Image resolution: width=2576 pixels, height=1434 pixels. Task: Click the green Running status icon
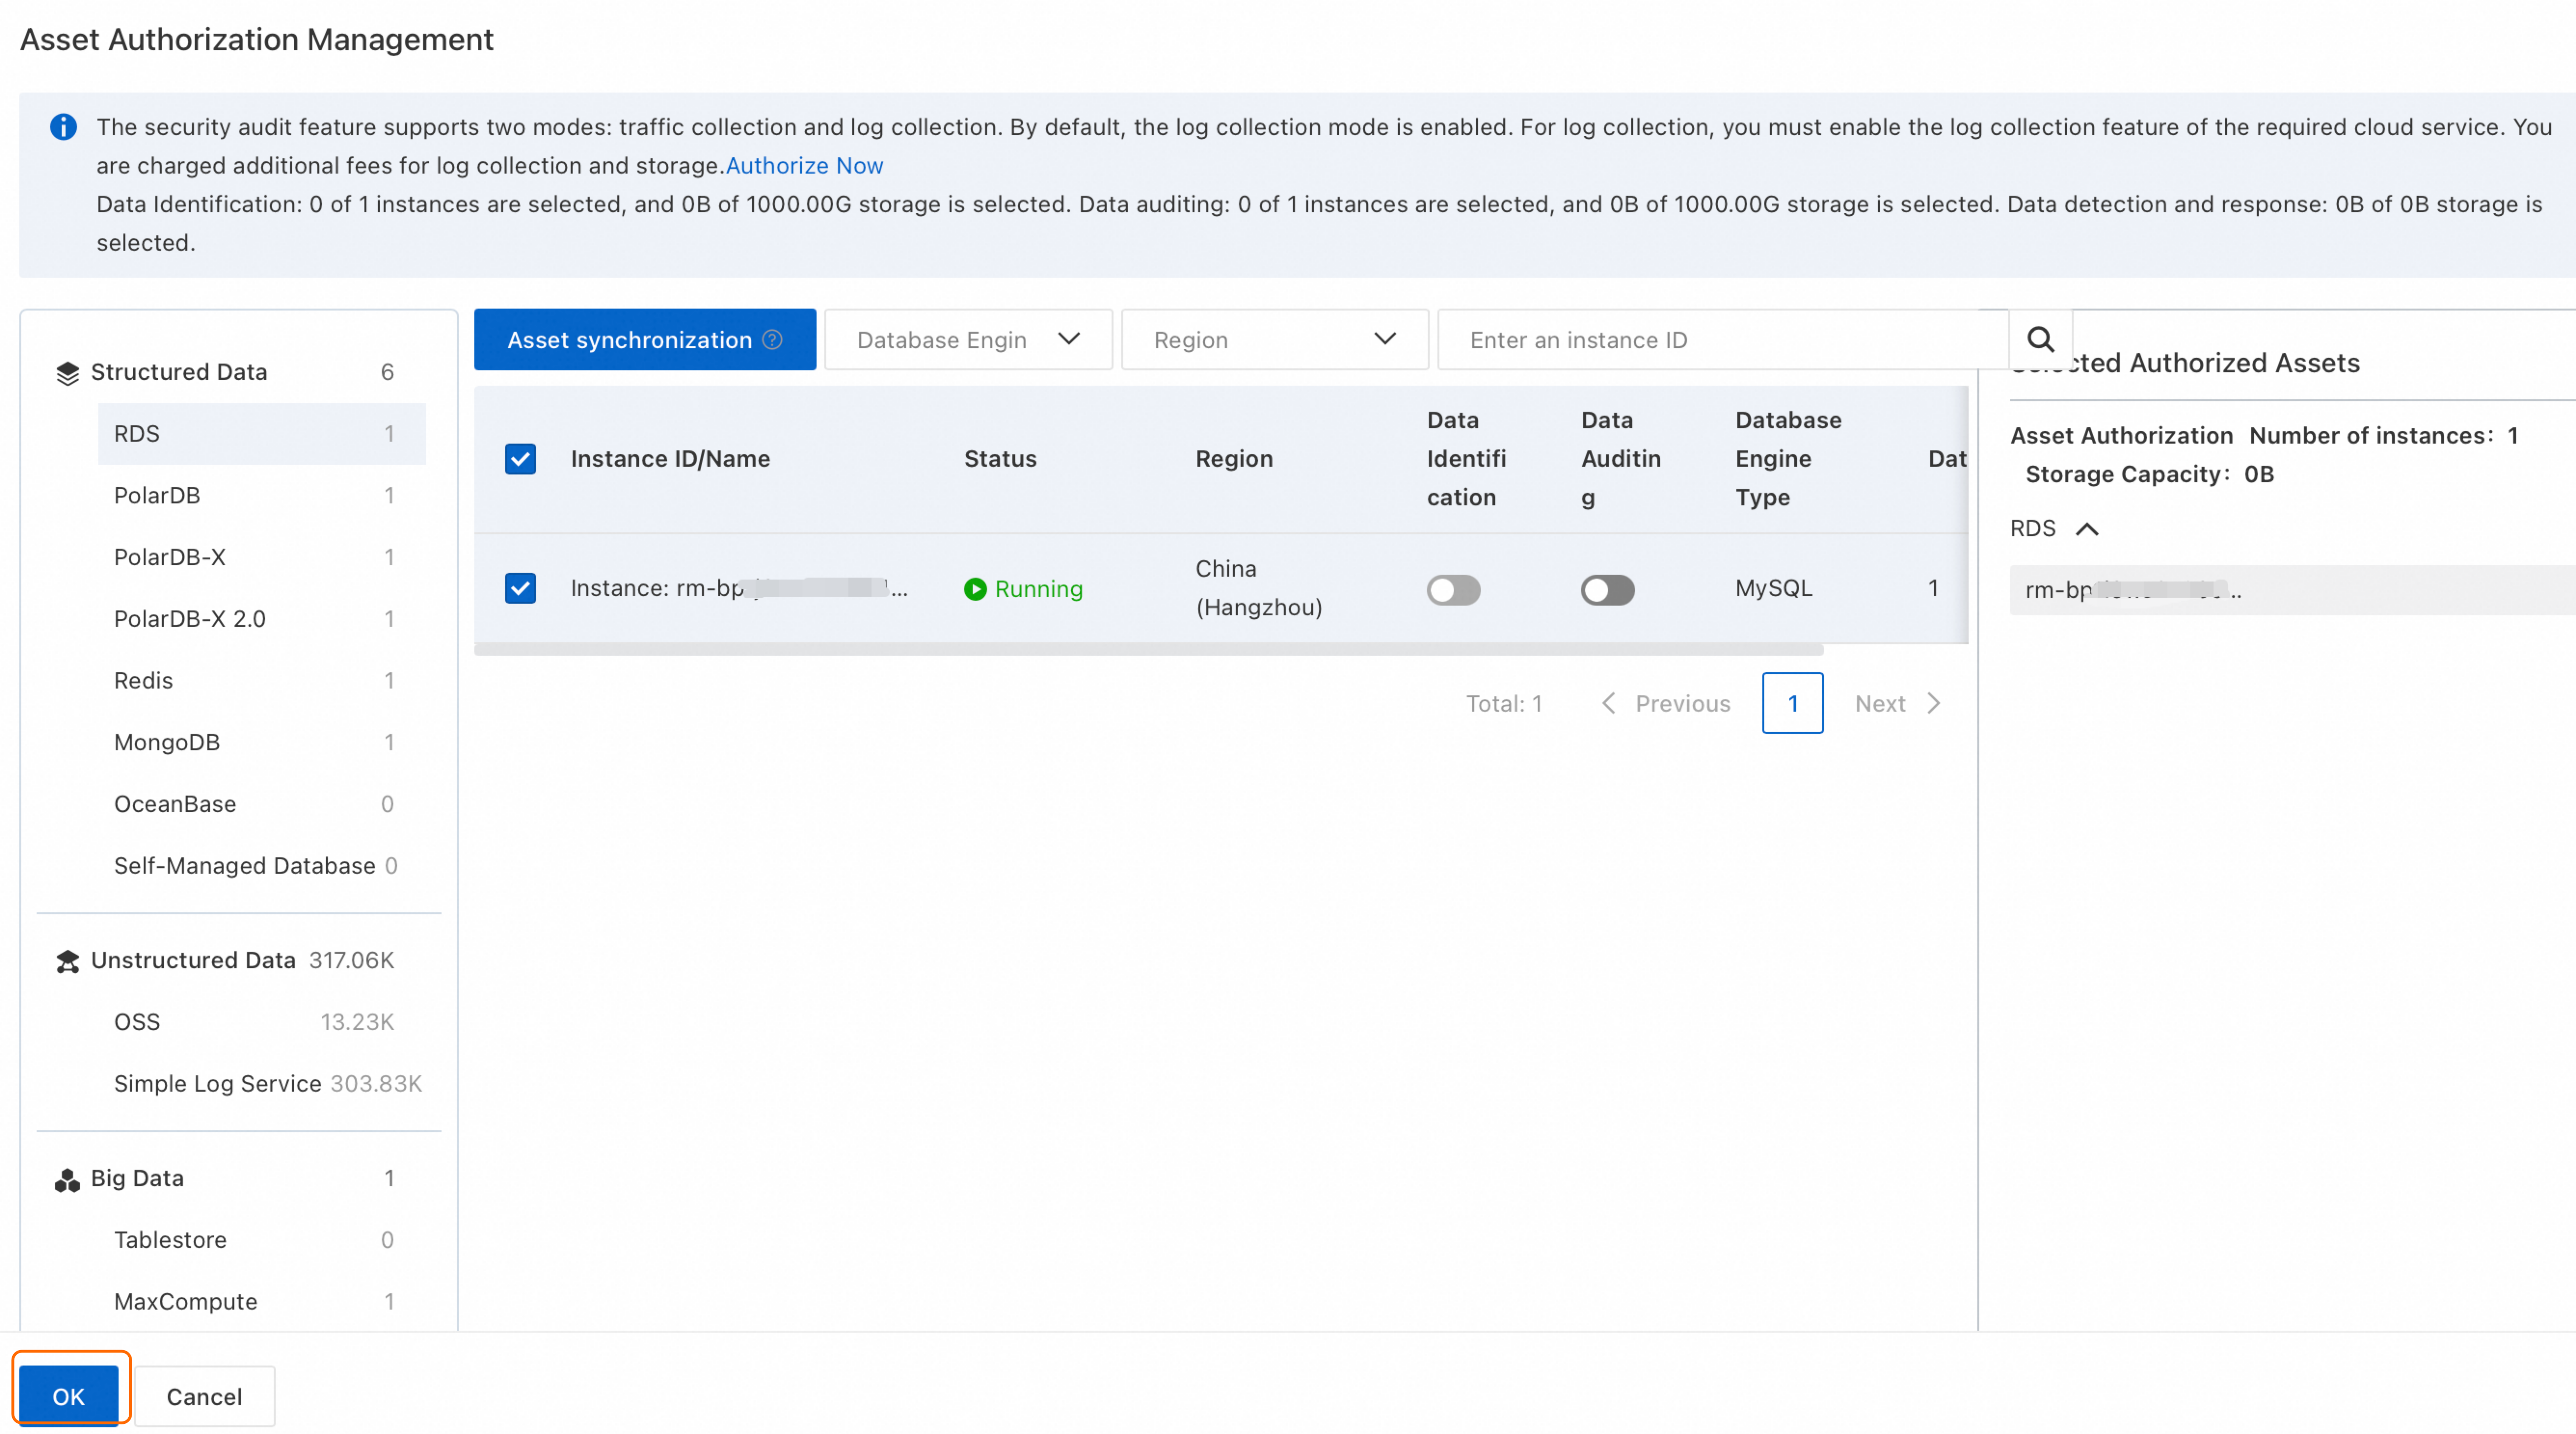pos(975,589)
